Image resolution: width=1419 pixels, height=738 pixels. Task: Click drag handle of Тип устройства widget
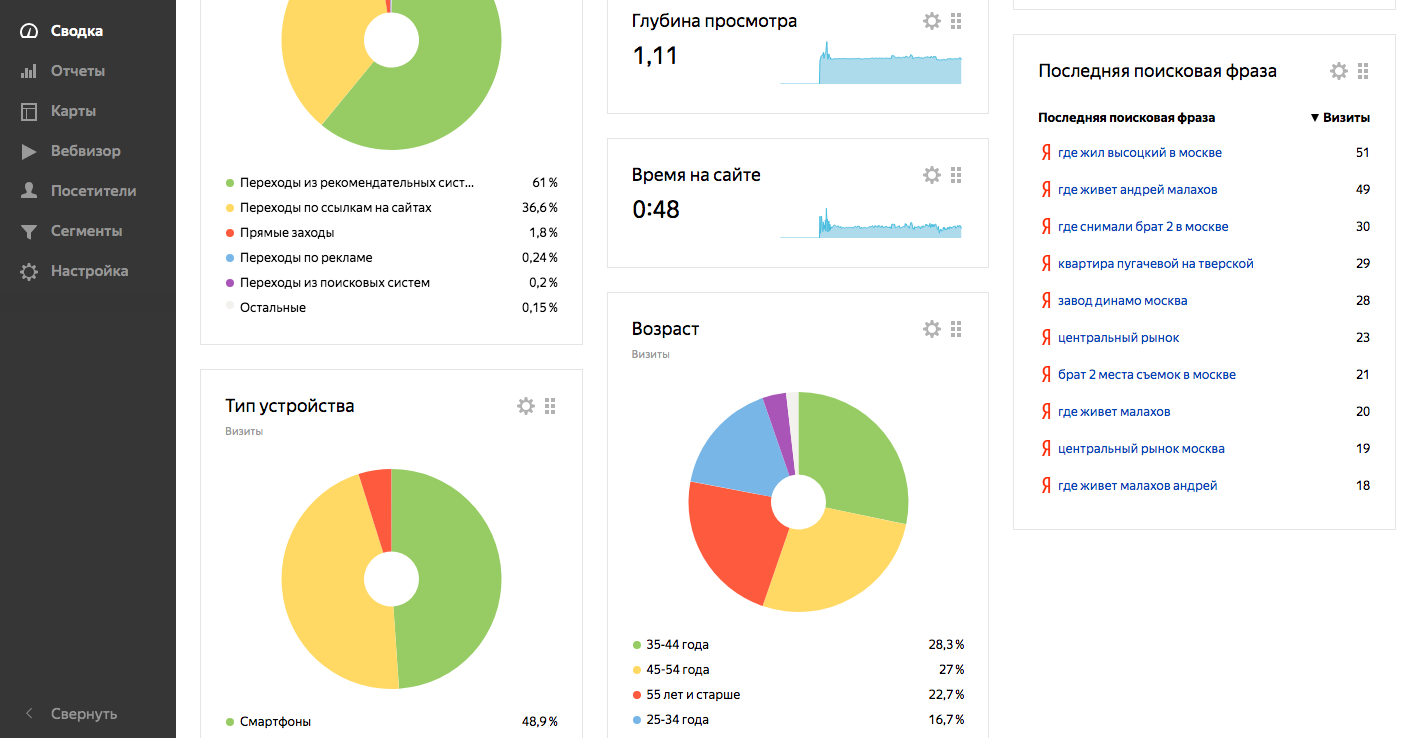pyautogui.click(x=550, y=406)
